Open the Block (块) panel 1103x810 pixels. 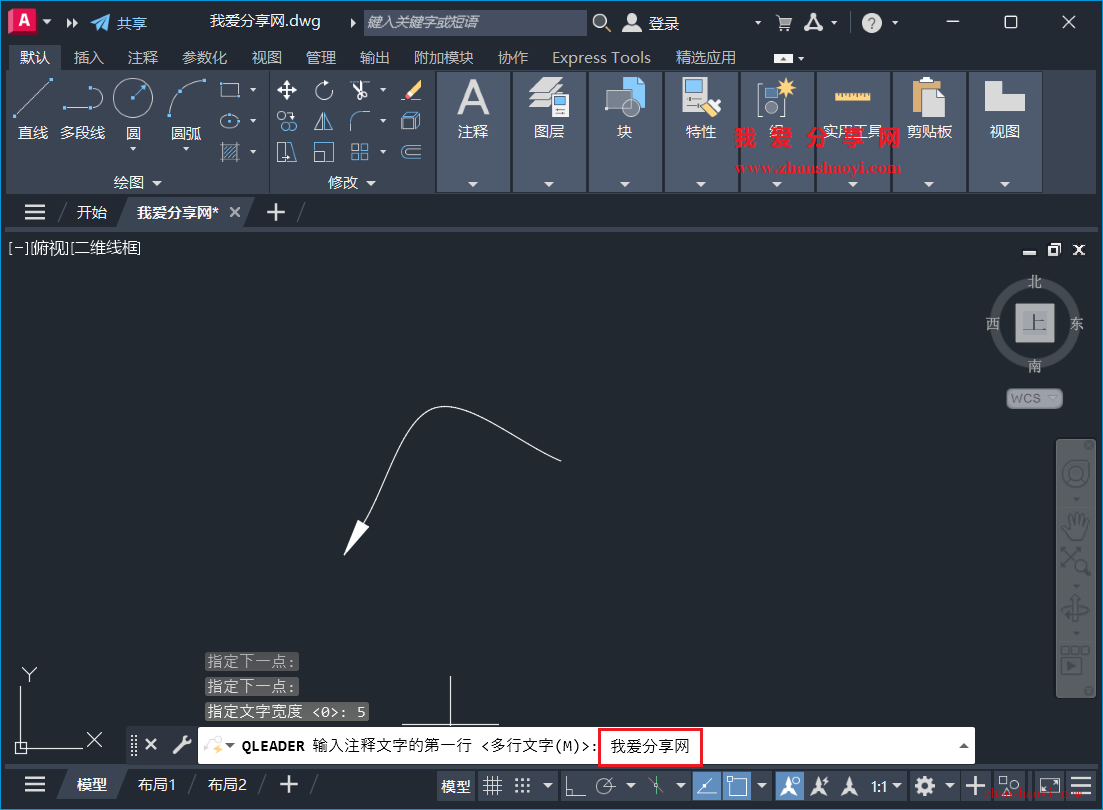click(625, 131)
